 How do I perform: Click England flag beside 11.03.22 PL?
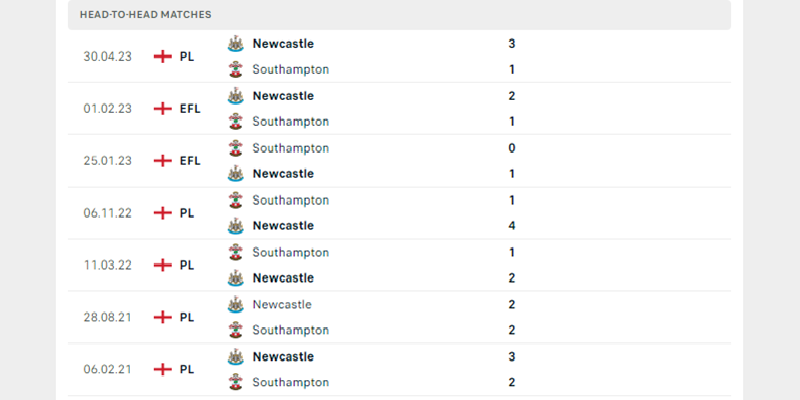click(x=162, y=265)
